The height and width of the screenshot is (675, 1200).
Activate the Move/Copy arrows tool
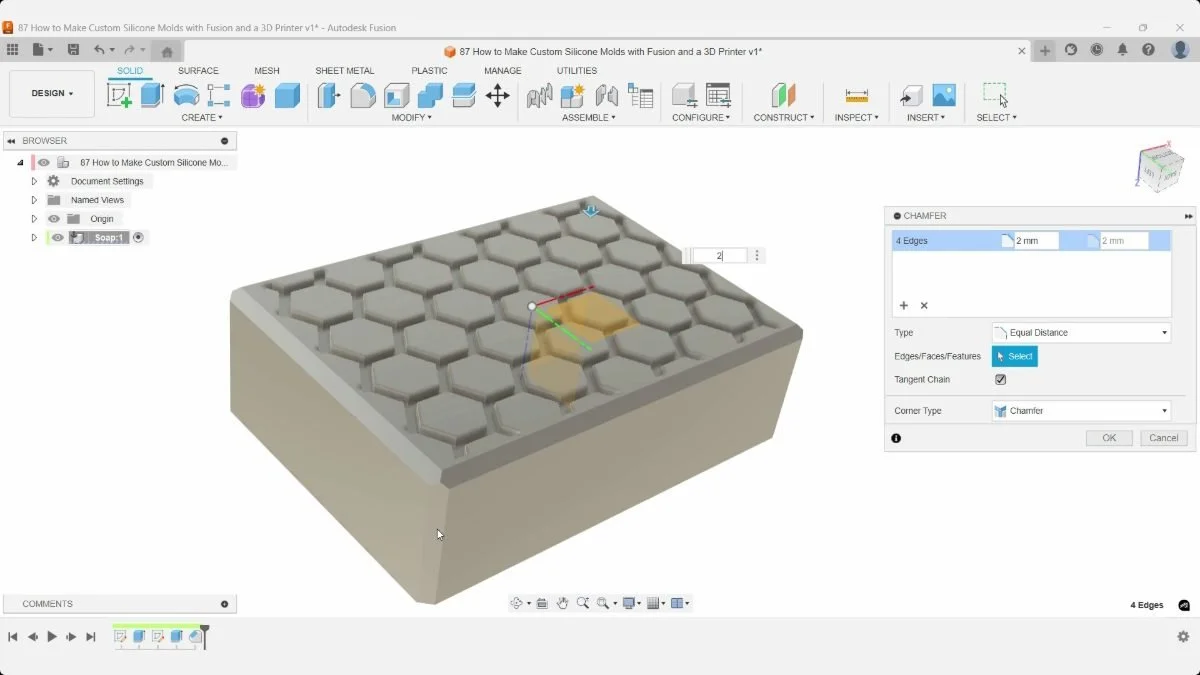point(497,95)
